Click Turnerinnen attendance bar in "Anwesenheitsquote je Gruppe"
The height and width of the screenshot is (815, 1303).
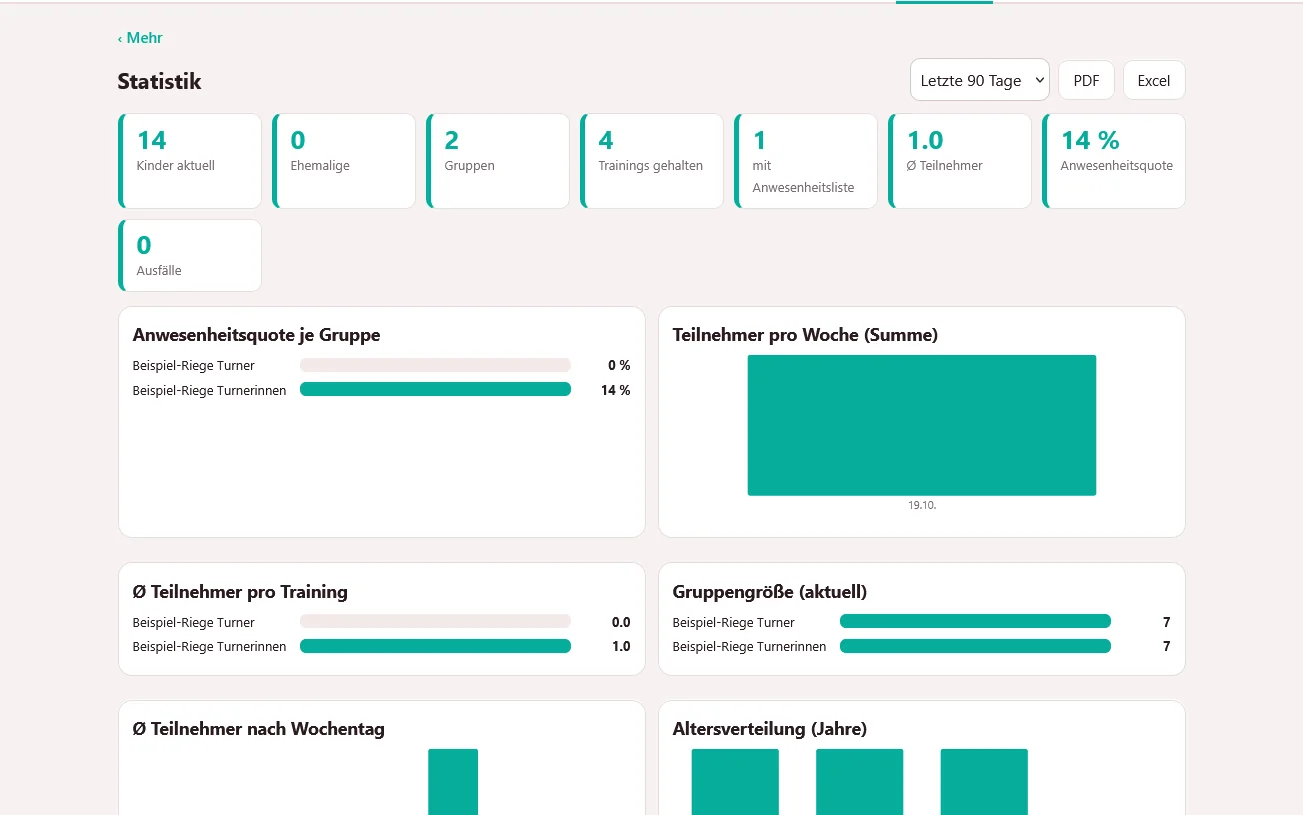point(435,389)
